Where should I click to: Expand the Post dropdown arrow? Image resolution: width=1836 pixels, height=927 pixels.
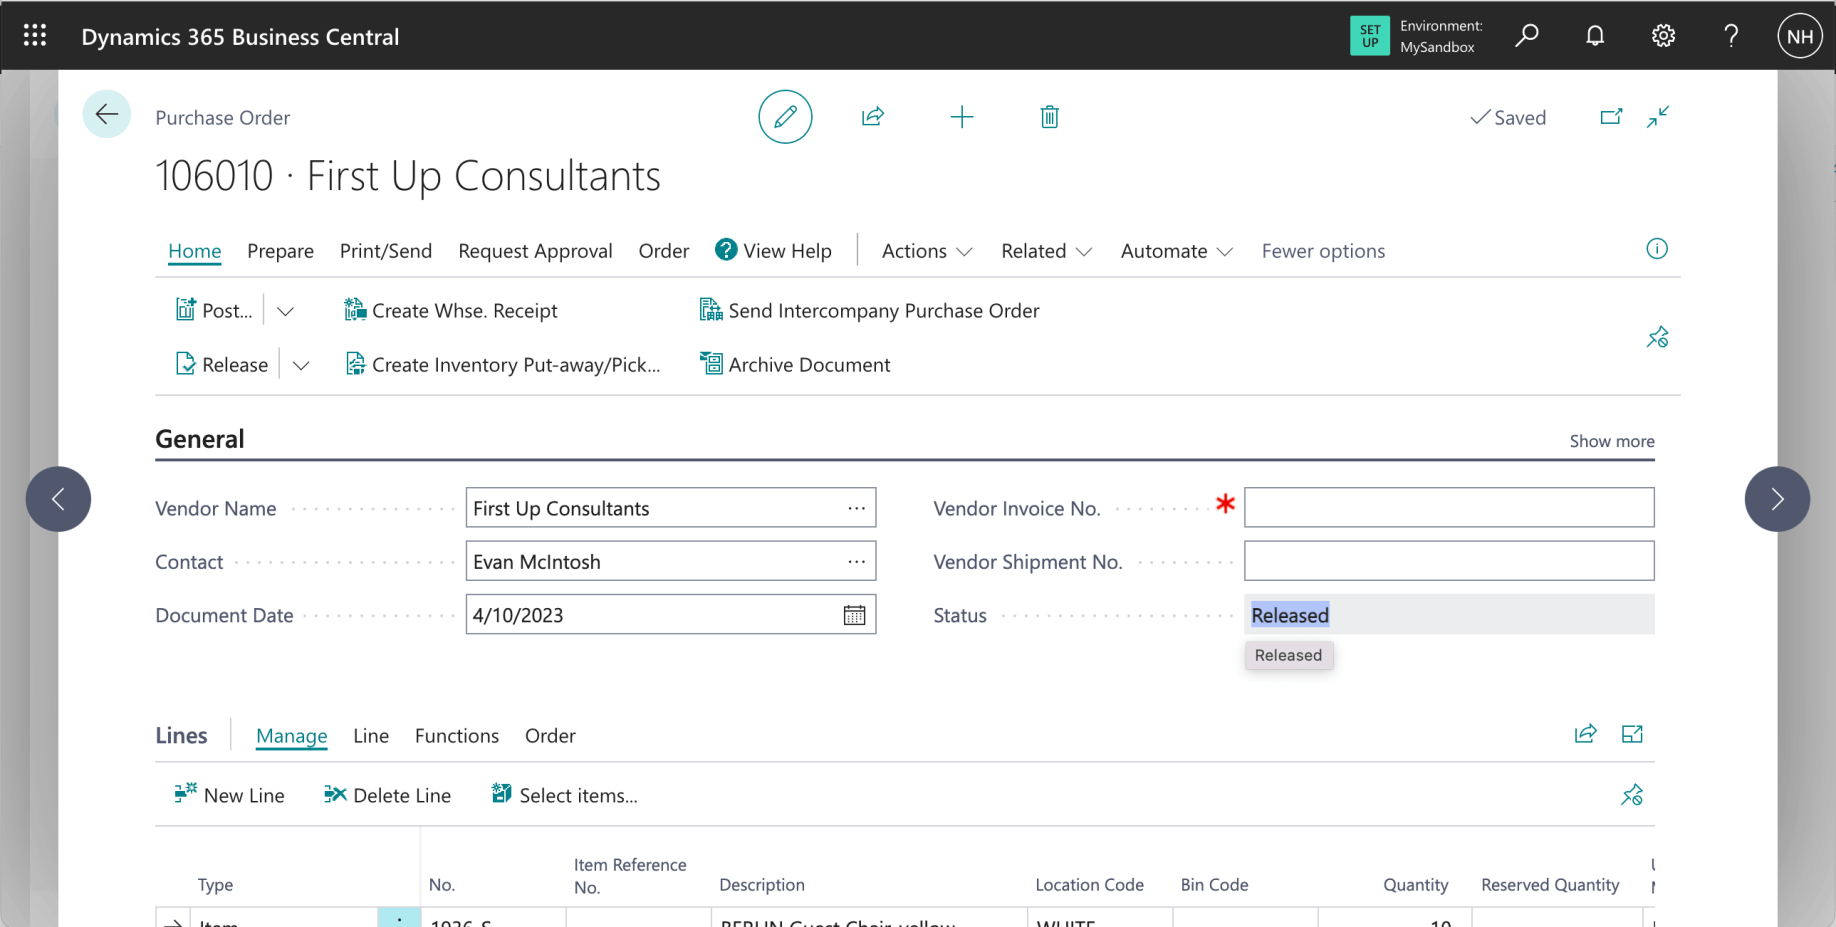(x=285, y=311)
